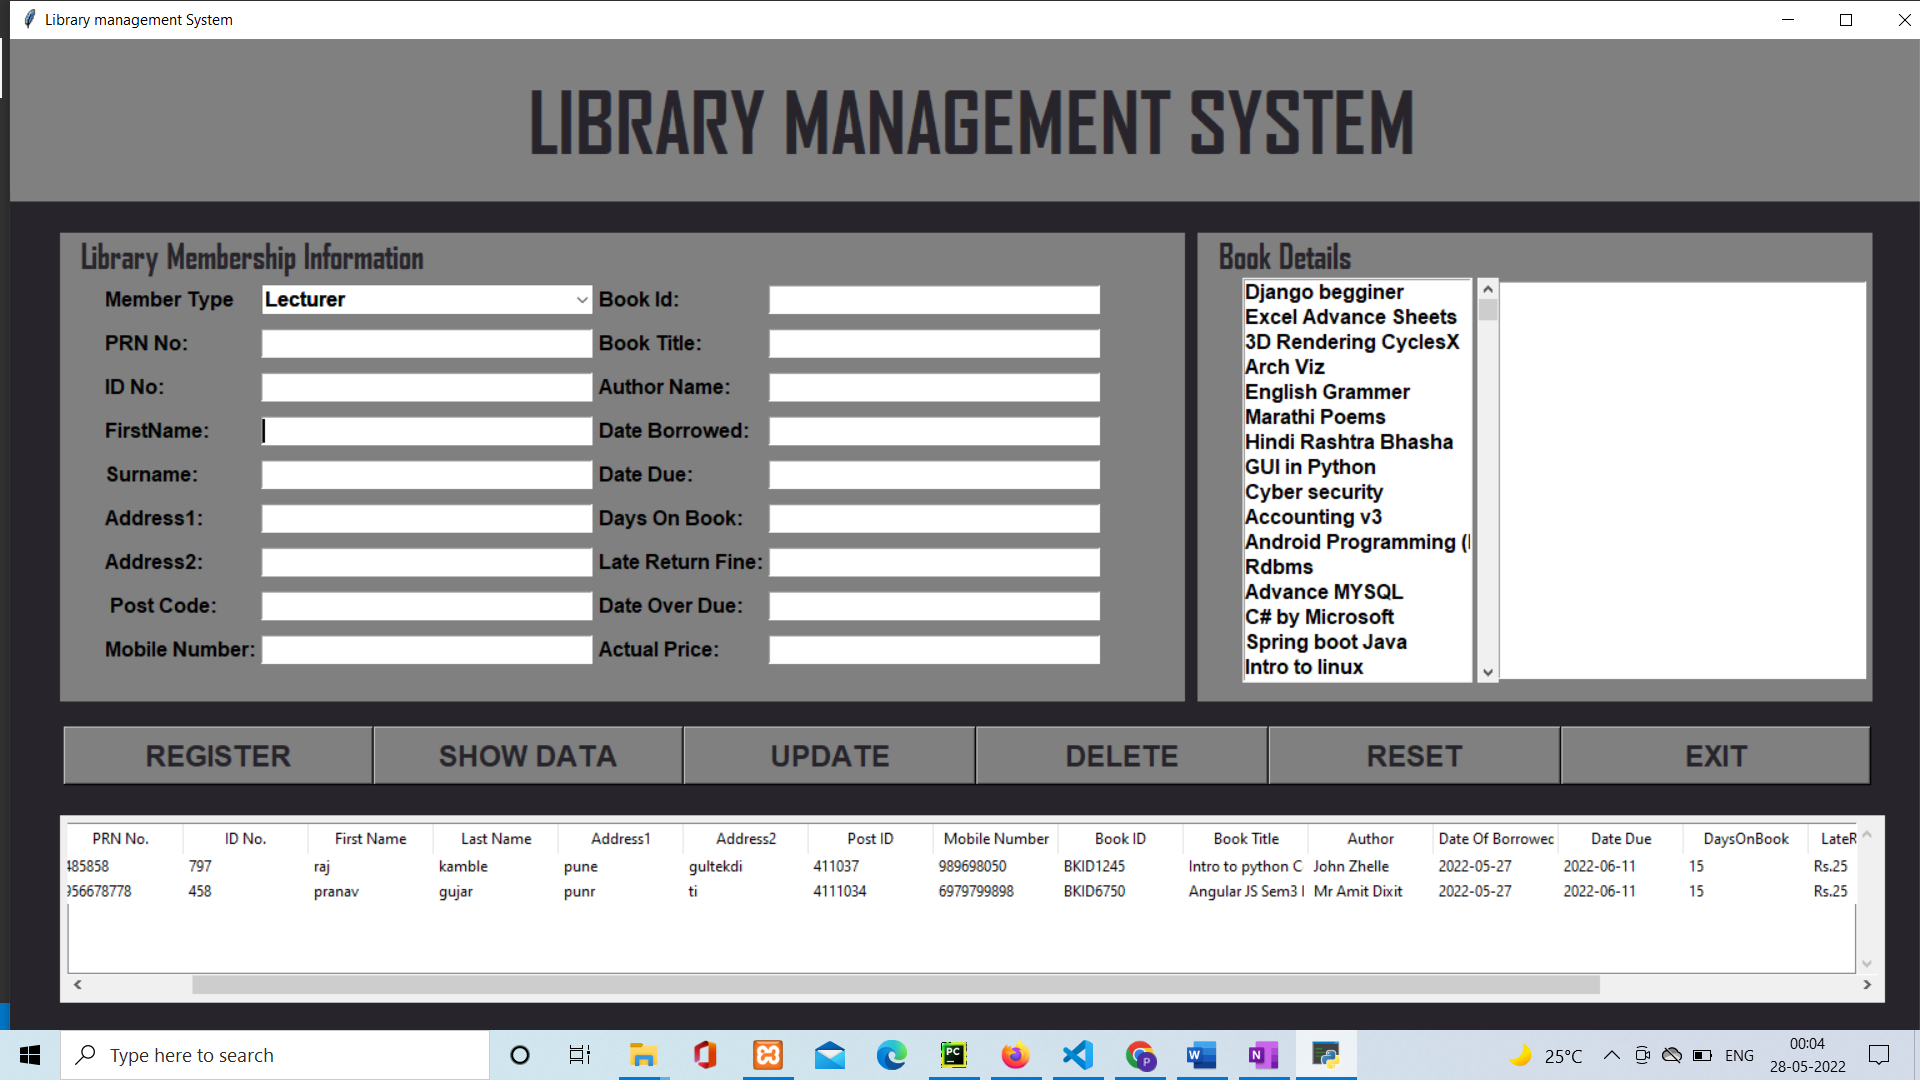Click the EXIT button
Viewport: 1920px width, 1080px height.
pos(1716,756)
